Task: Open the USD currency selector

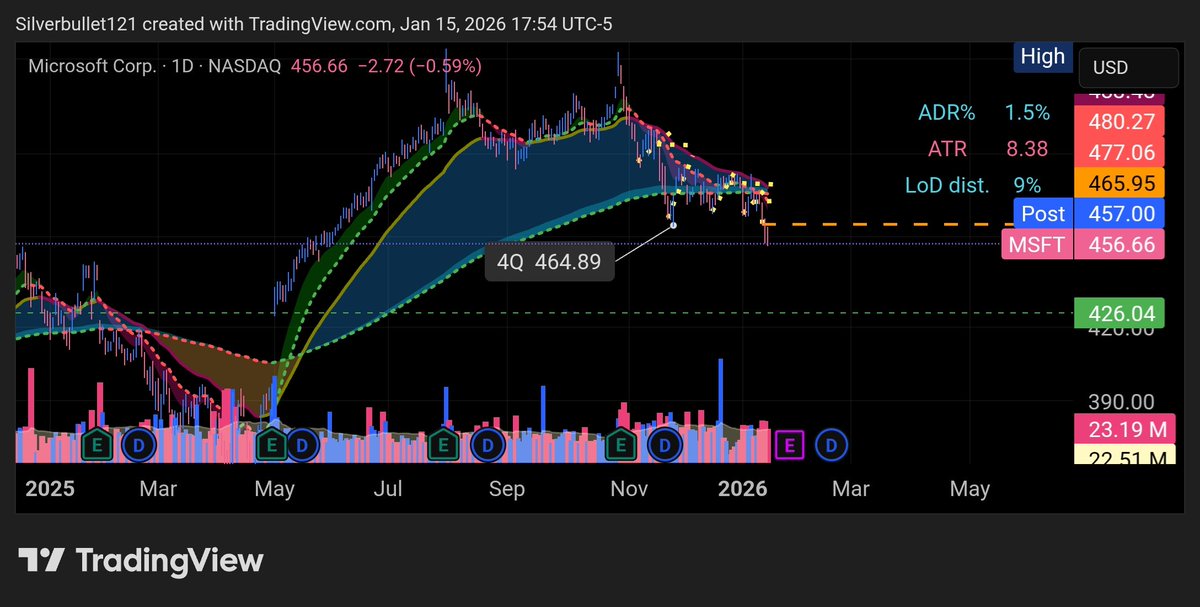Action: pos(1128,68)
